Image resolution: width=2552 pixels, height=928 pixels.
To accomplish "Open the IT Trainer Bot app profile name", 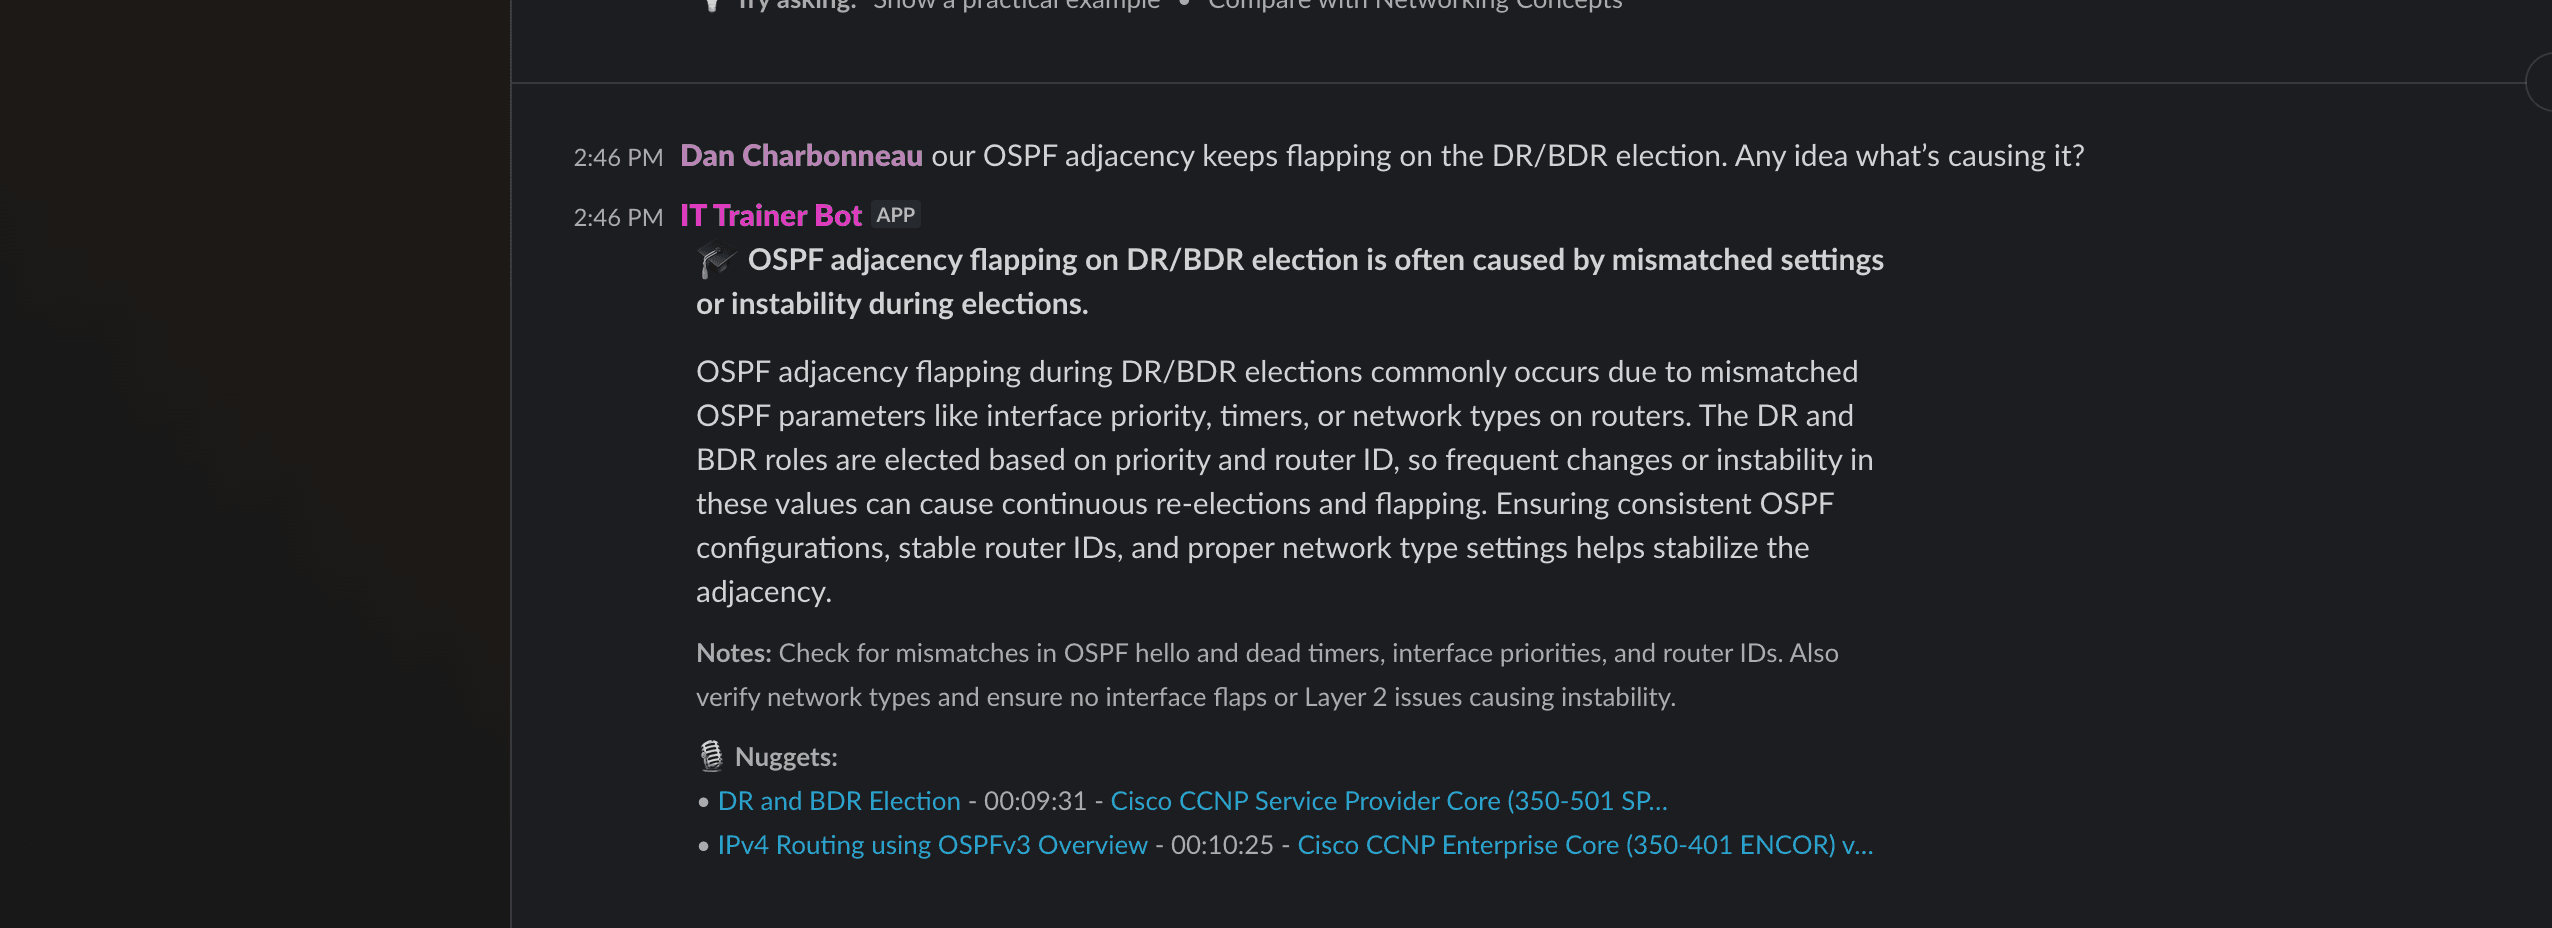I will [770, 216].
